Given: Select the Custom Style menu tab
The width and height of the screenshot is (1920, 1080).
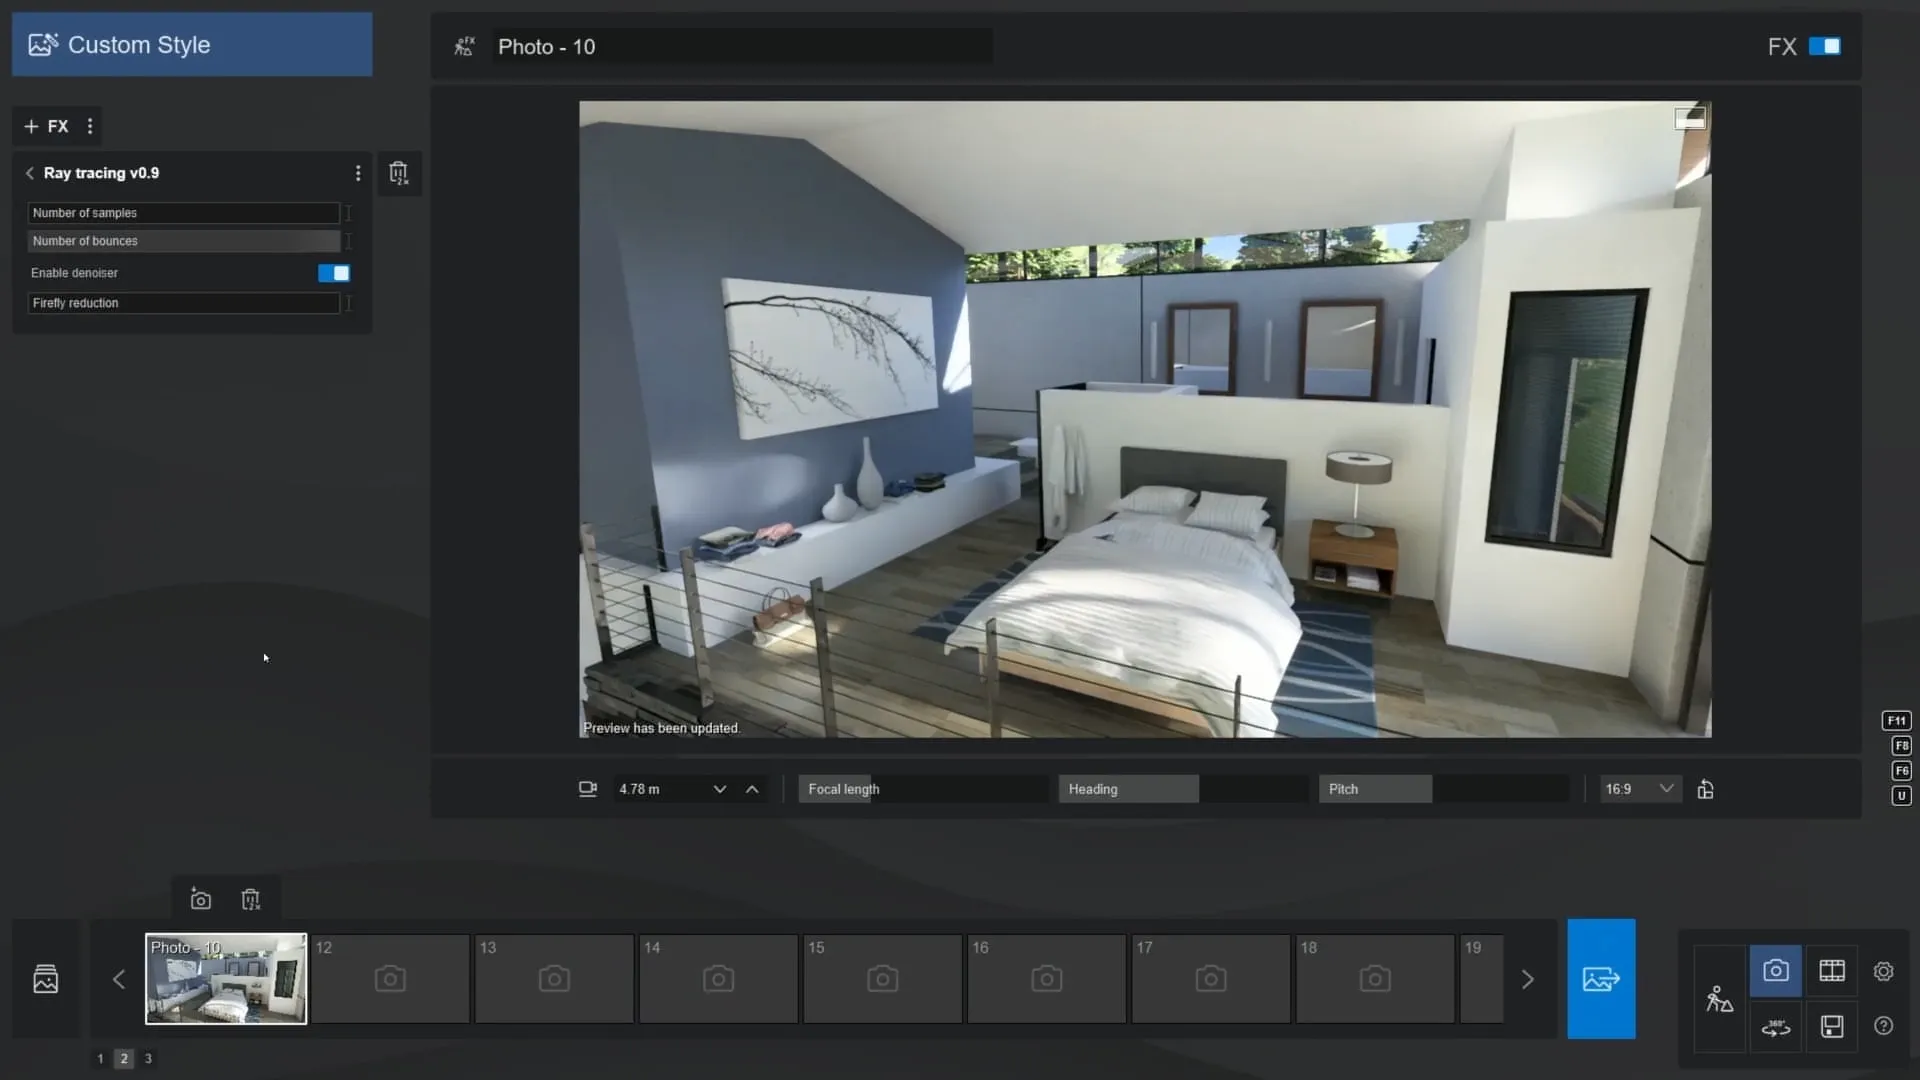Looking at the screenshot, I should (193, 44).
